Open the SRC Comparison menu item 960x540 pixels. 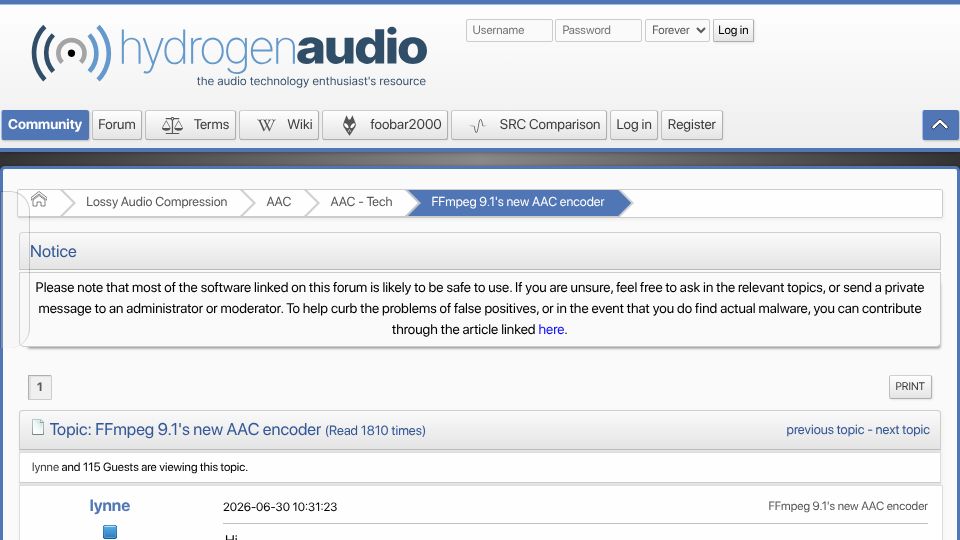pos(529,125)
